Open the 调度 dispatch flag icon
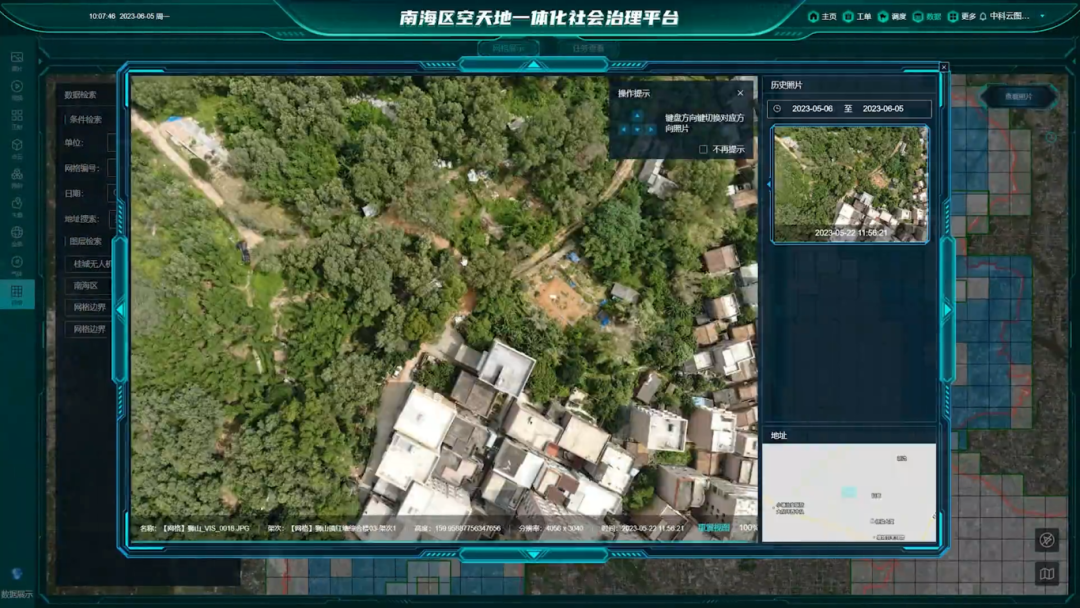1080x608 pixels. coord(883,17)
